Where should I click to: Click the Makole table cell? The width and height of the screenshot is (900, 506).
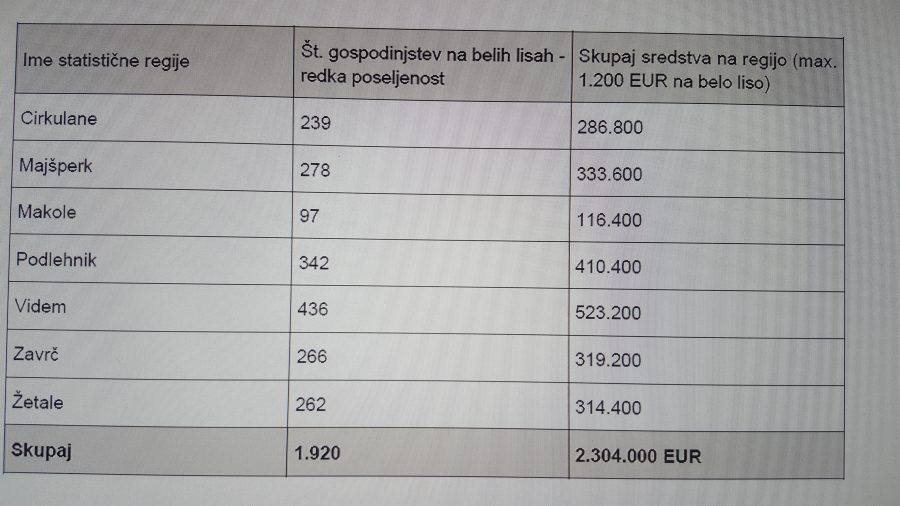click(x=47, y=212)
